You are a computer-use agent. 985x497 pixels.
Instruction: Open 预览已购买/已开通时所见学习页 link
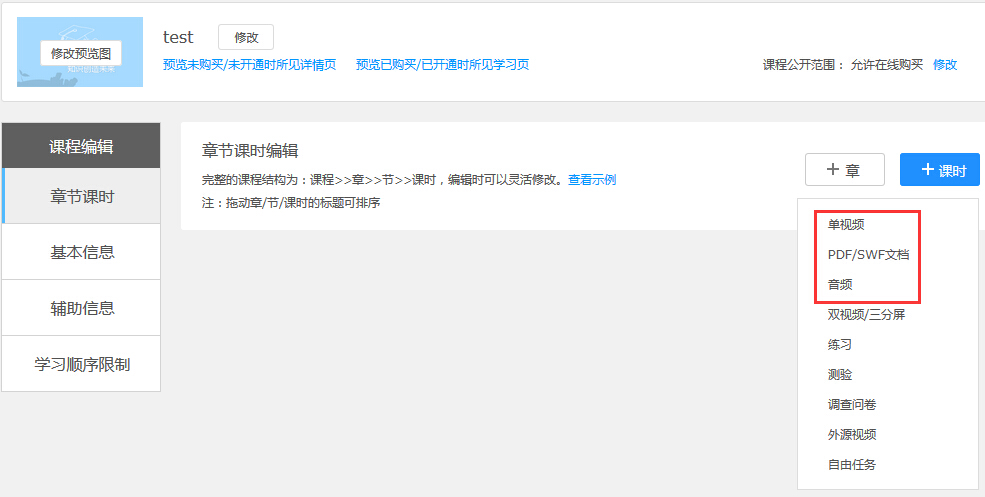[442, 65]
